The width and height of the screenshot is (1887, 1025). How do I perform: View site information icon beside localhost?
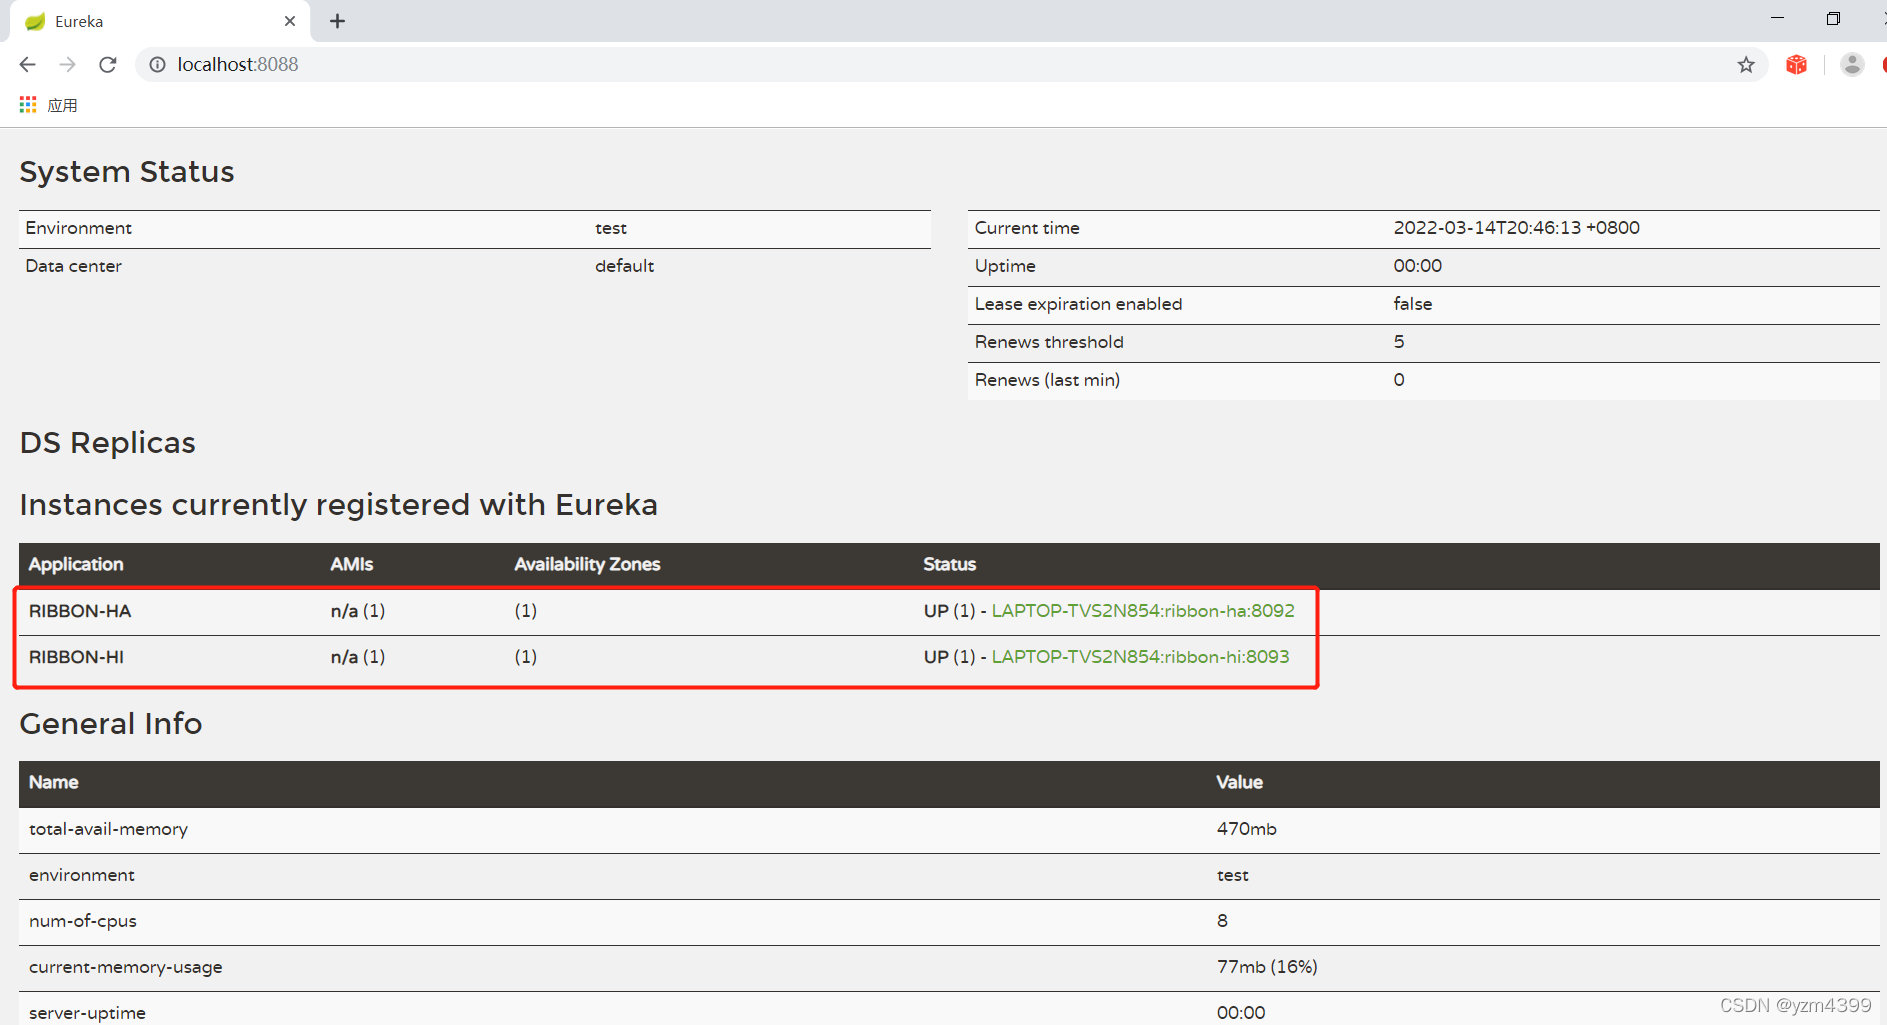pyautogui.click(x=157, y=64)
